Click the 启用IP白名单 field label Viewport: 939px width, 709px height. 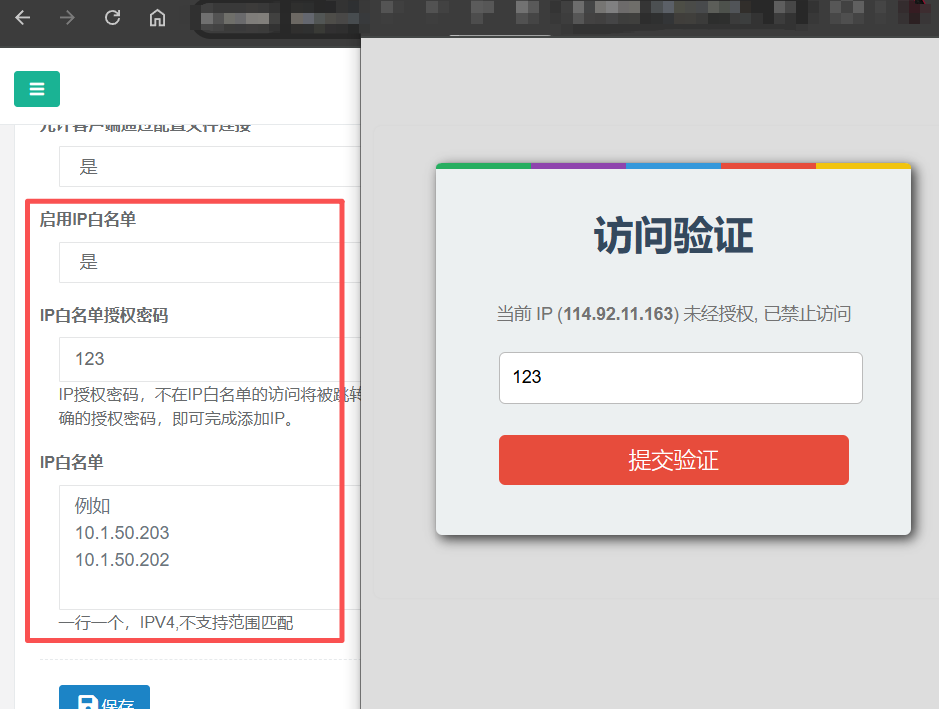[88, 219]
